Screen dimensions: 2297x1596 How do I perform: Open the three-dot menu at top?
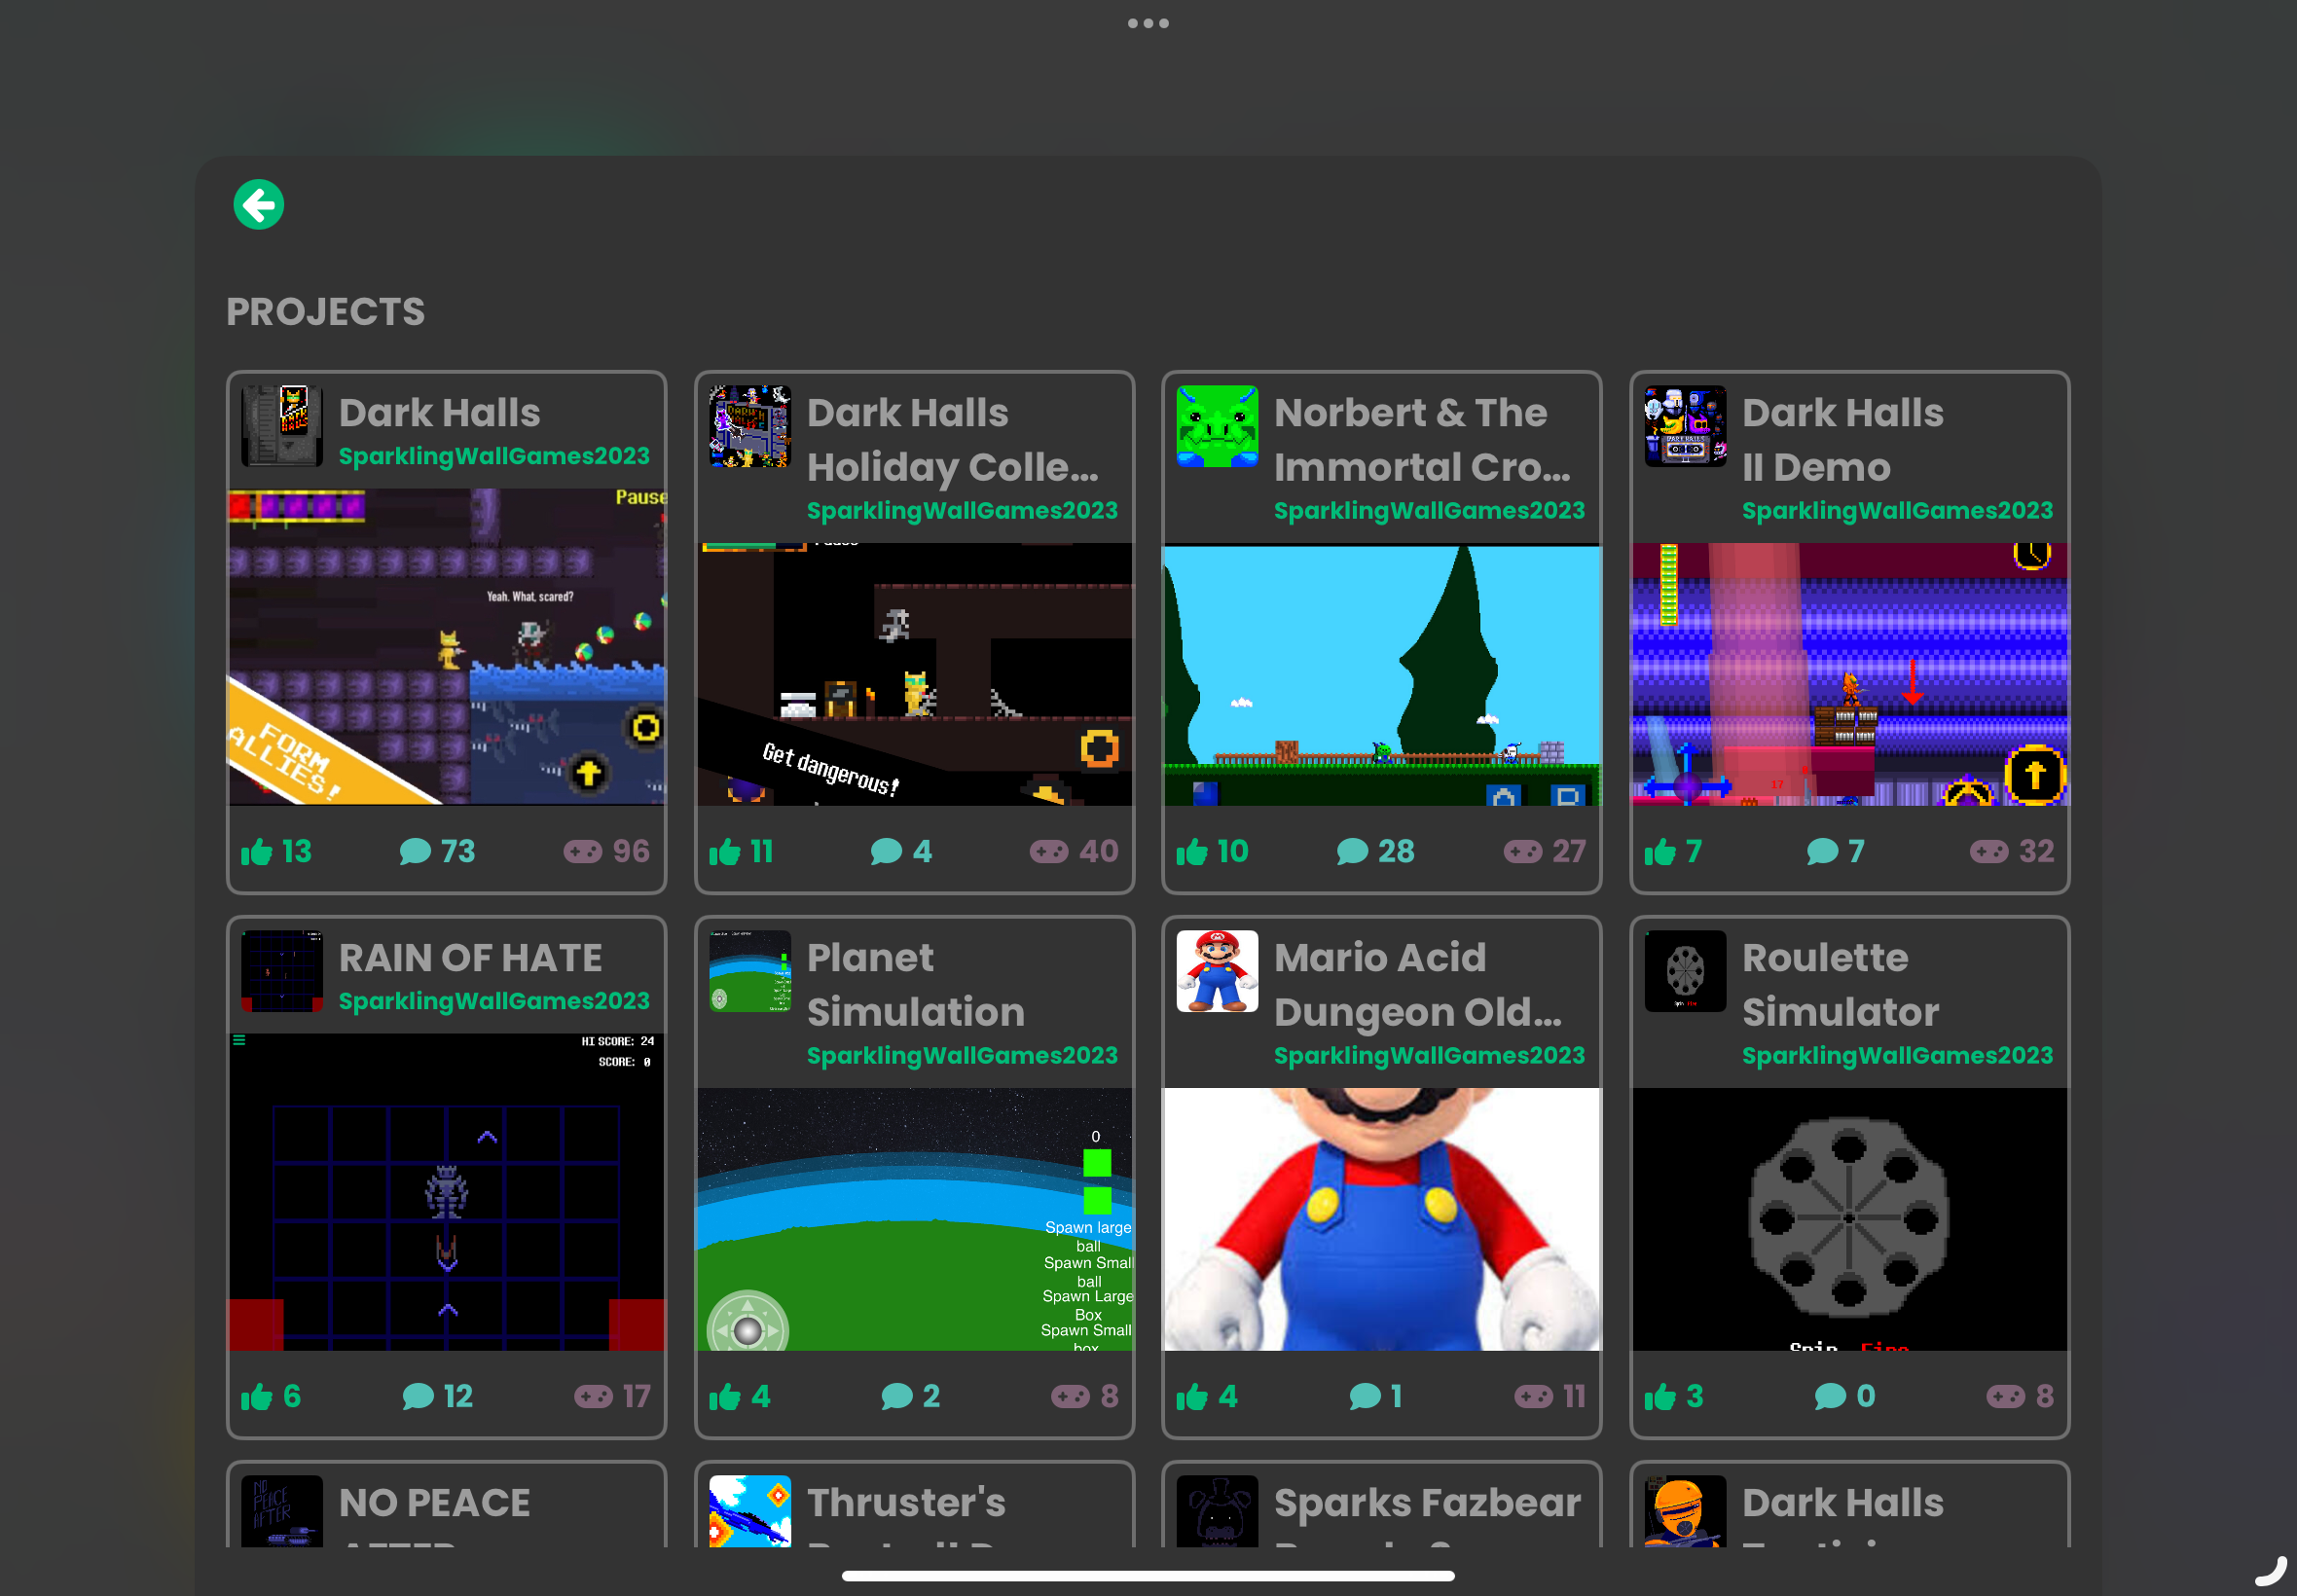coord(1148,23)
